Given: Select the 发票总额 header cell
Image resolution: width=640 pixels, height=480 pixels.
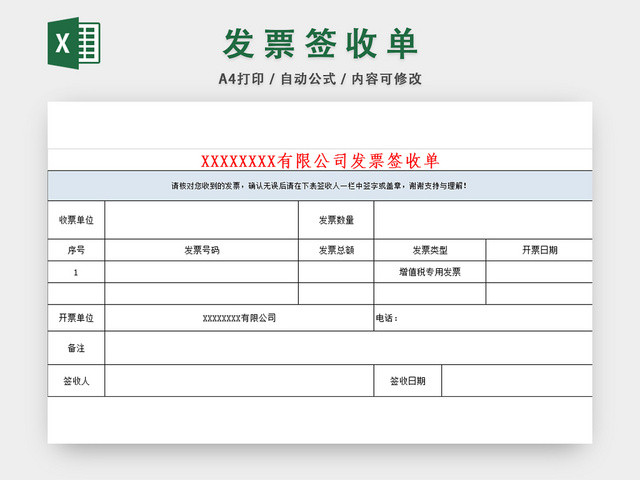Looking at the screenshot, I should (x=336, y=250).
